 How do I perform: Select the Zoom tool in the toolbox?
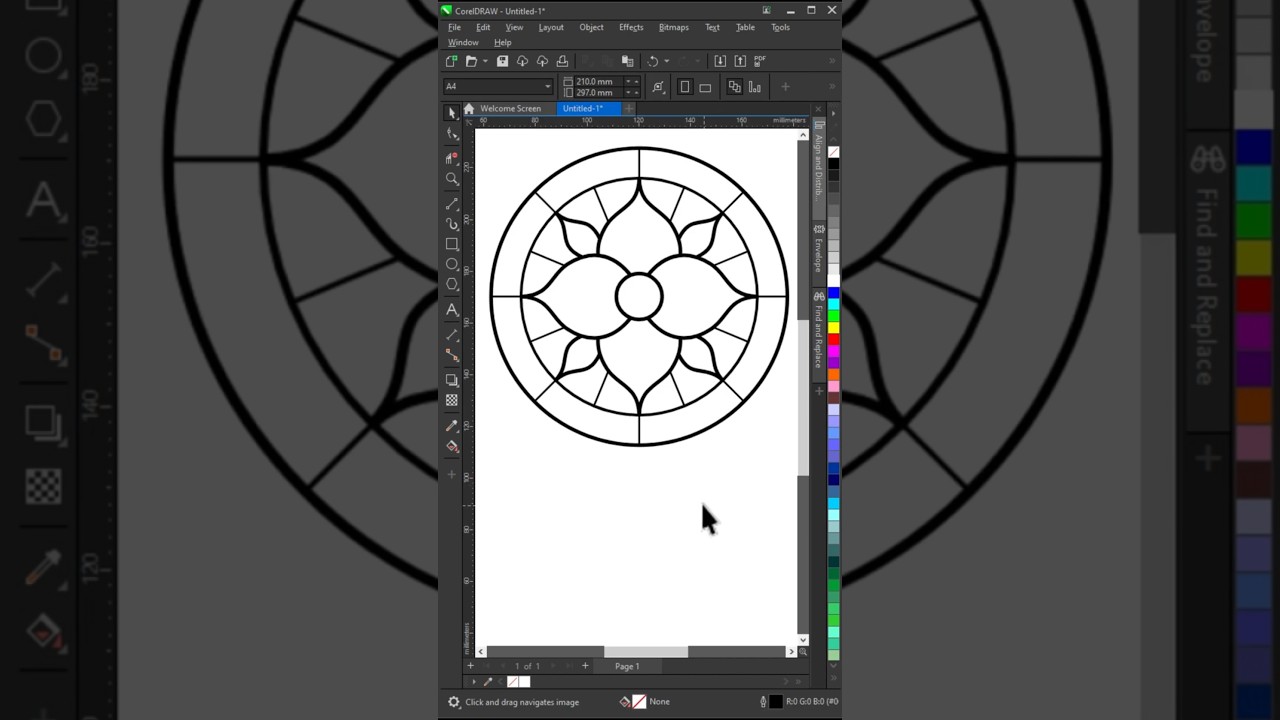click(452, 179)
